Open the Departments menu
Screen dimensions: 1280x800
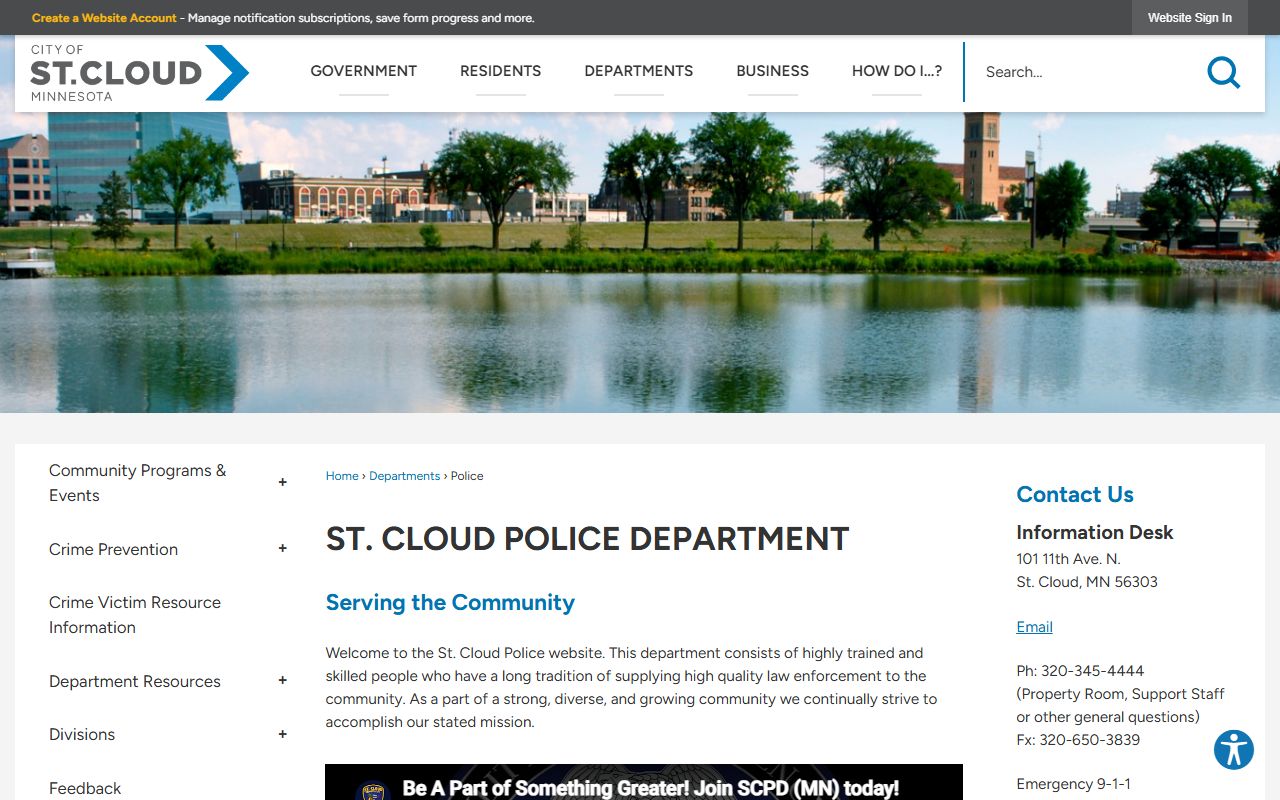tap(638, 71)
